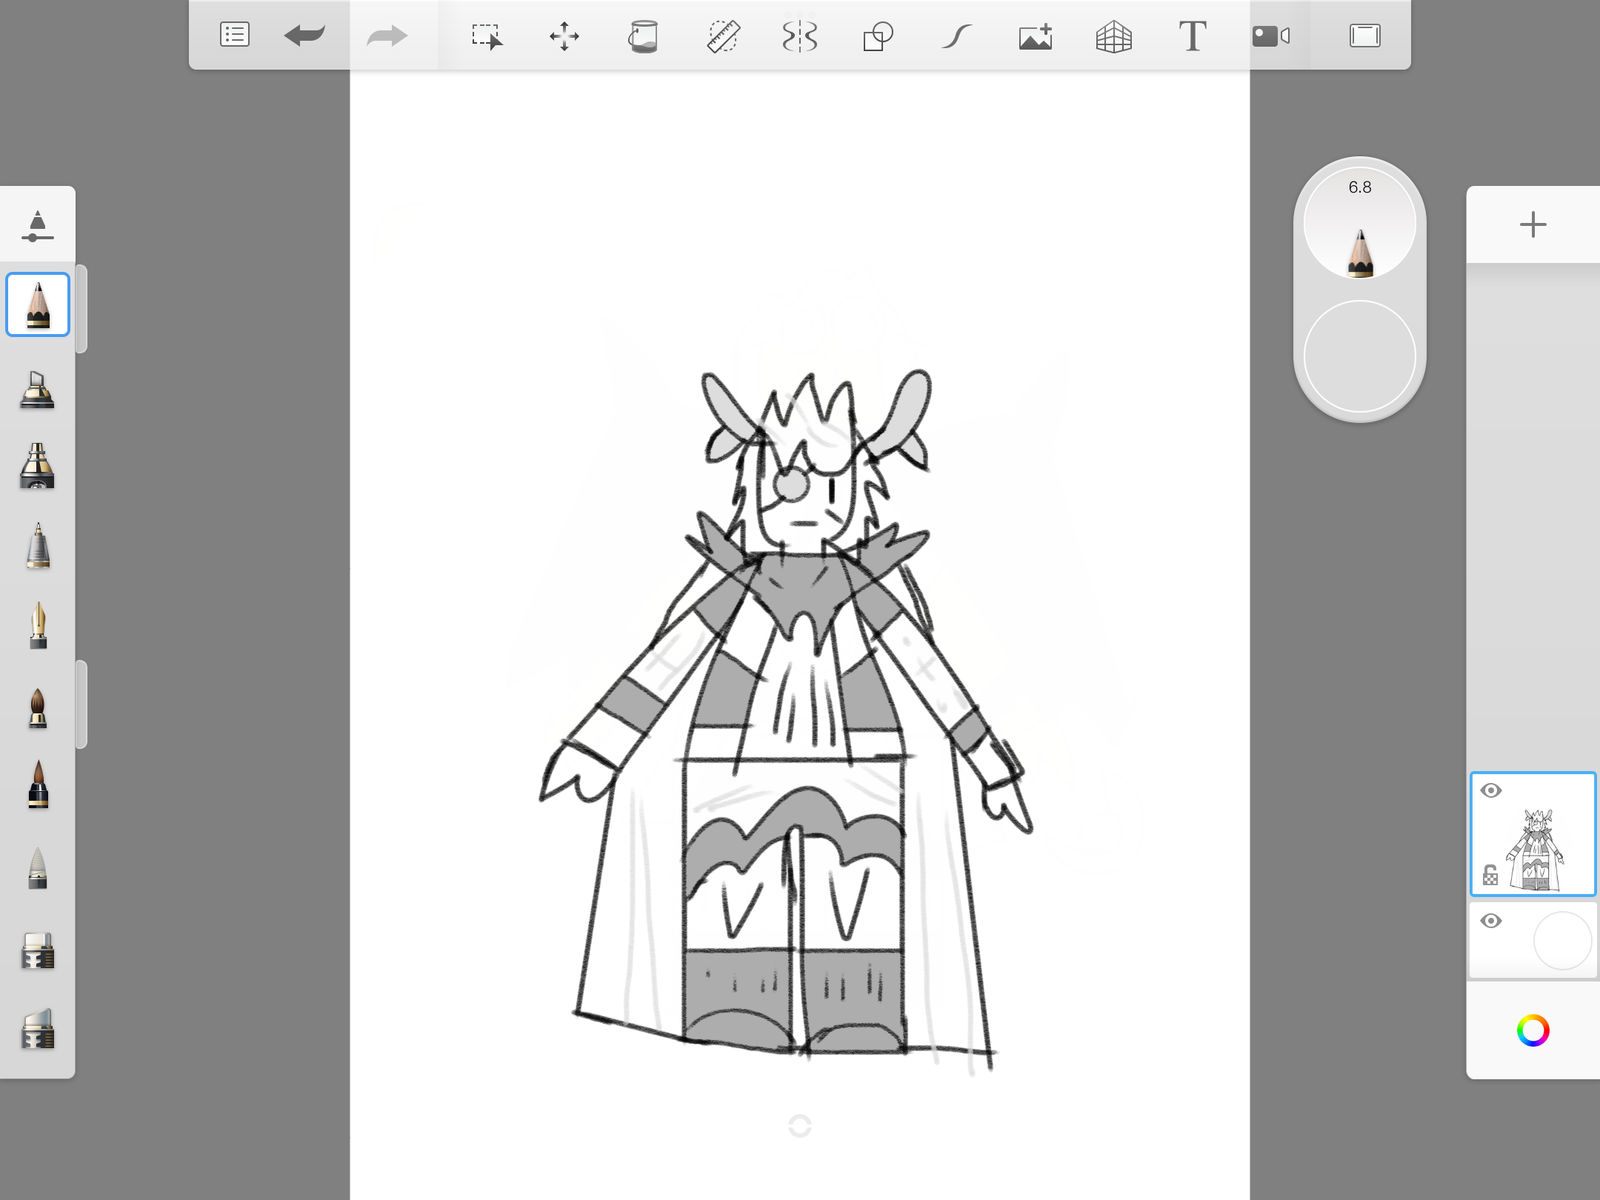This screenshot has height=1200, width=1600.
Task: Import an image with Add Image
Action: tap(1035, 37)
